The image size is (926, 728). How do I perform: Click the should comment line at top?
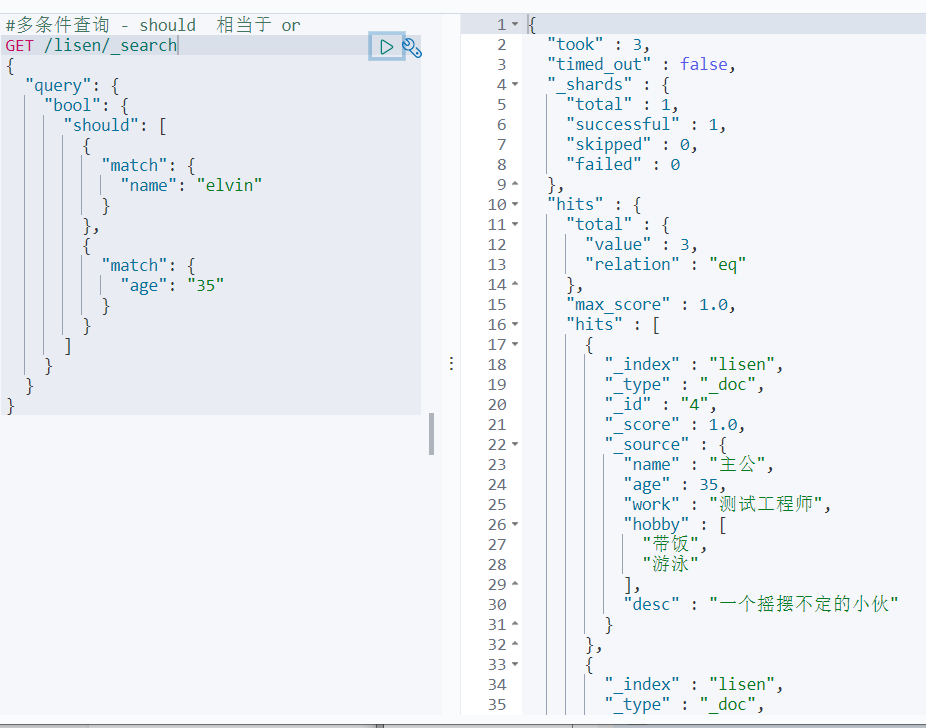coord(153,25)
